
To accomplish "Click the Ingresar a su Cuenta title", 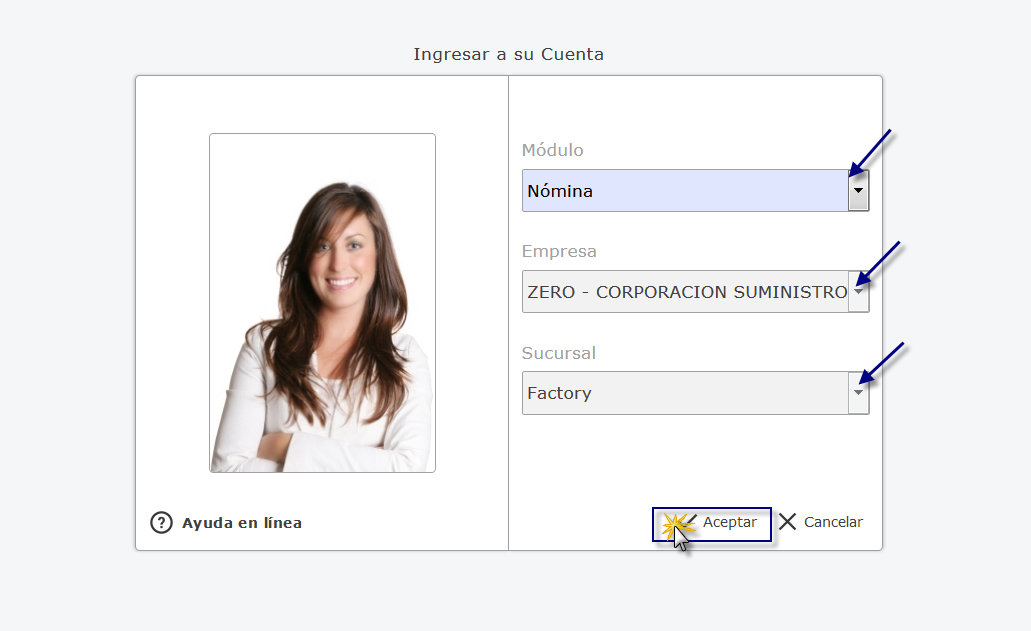I will point(508,54).
